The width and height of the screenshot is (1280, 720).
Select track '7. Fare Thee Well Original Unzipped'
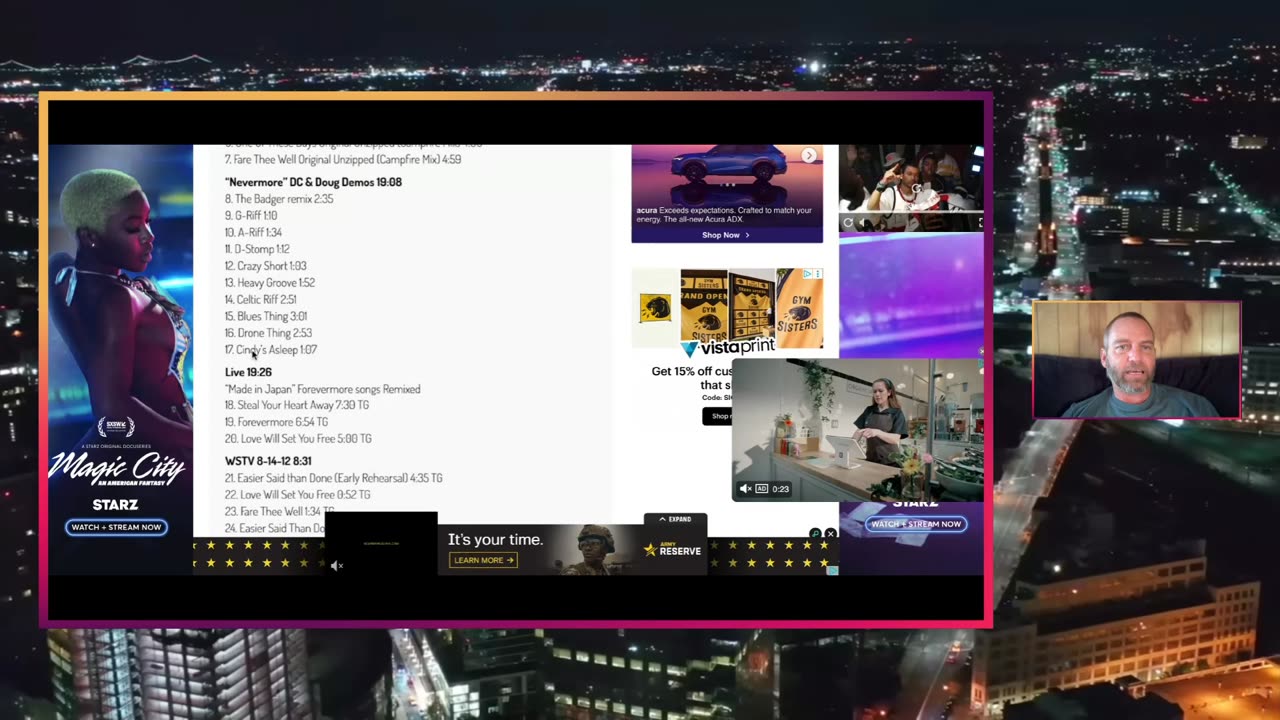tap(343, 159)
